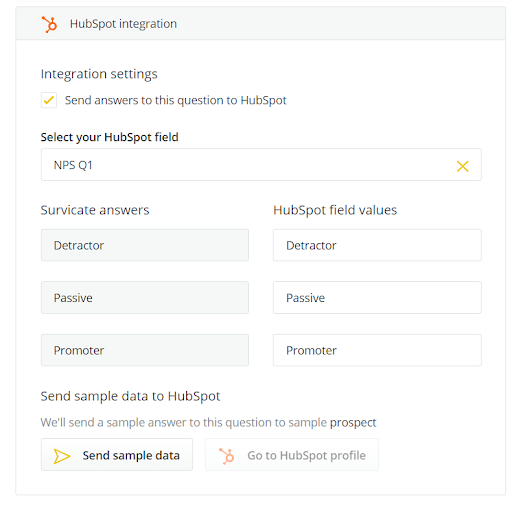Click the 'Select your HubSpot field' label
The width and height of the screenshot is (512, 505).
[x=110, y=137]
